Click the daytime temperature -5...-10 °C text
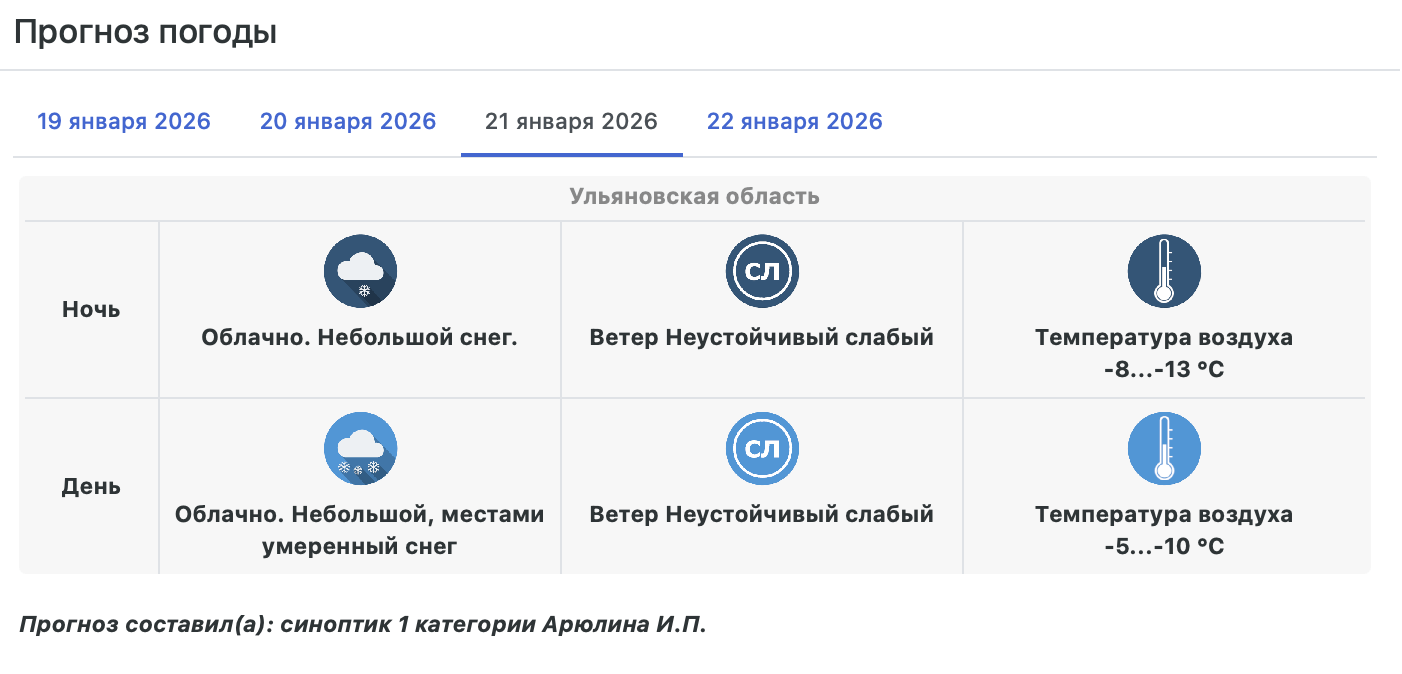The image size is (1402, 674). point(1164,547)
